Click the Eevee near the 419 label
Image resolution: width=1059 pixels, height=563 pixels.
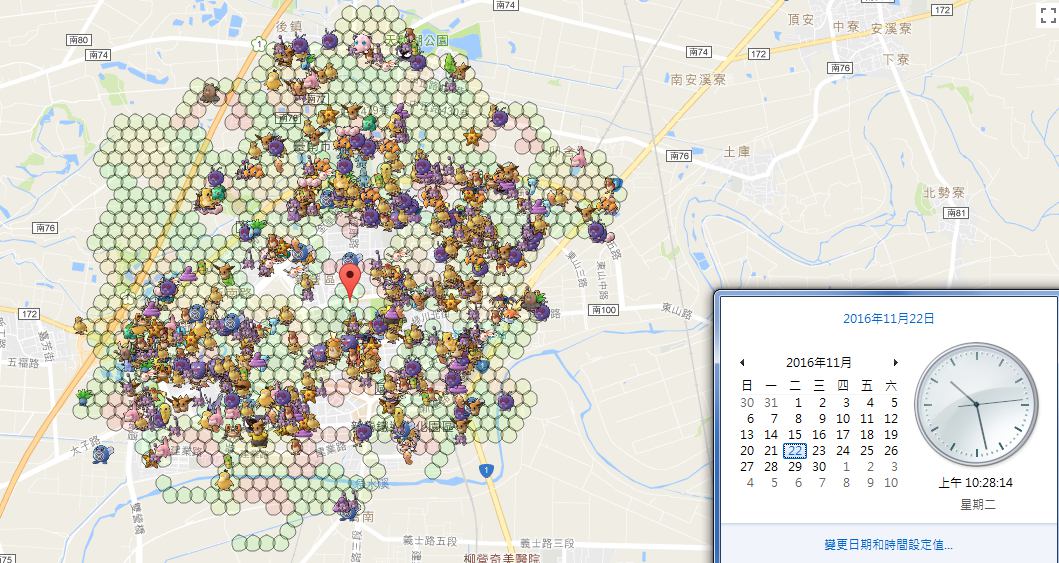(353, 112)
